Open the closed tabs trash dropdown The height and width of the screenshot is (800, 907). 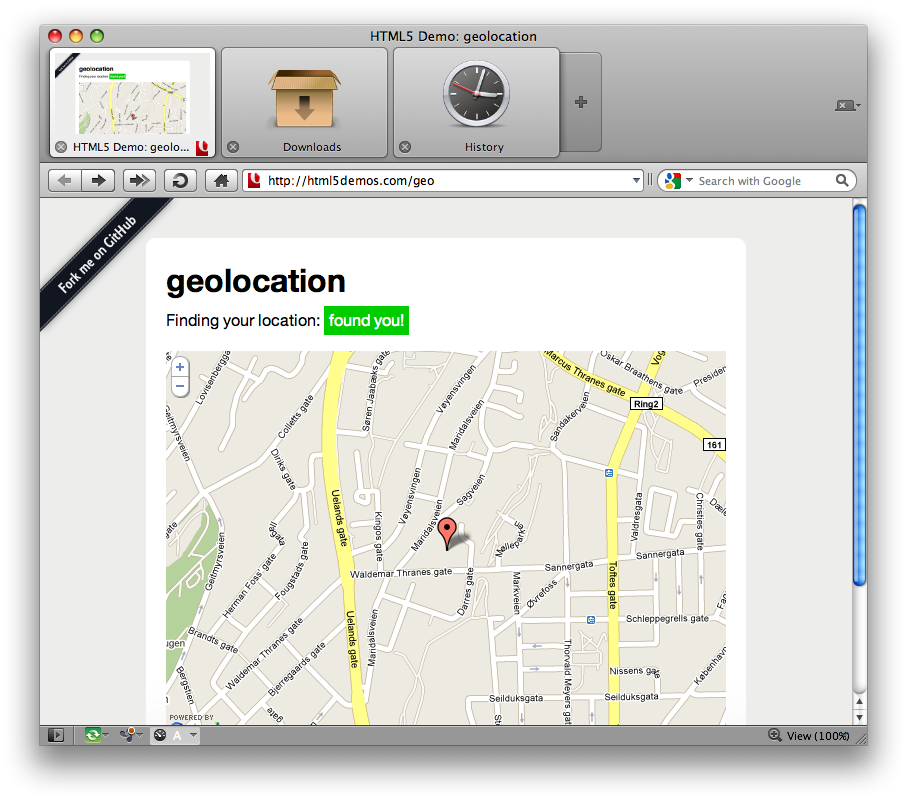pos(847,106)
